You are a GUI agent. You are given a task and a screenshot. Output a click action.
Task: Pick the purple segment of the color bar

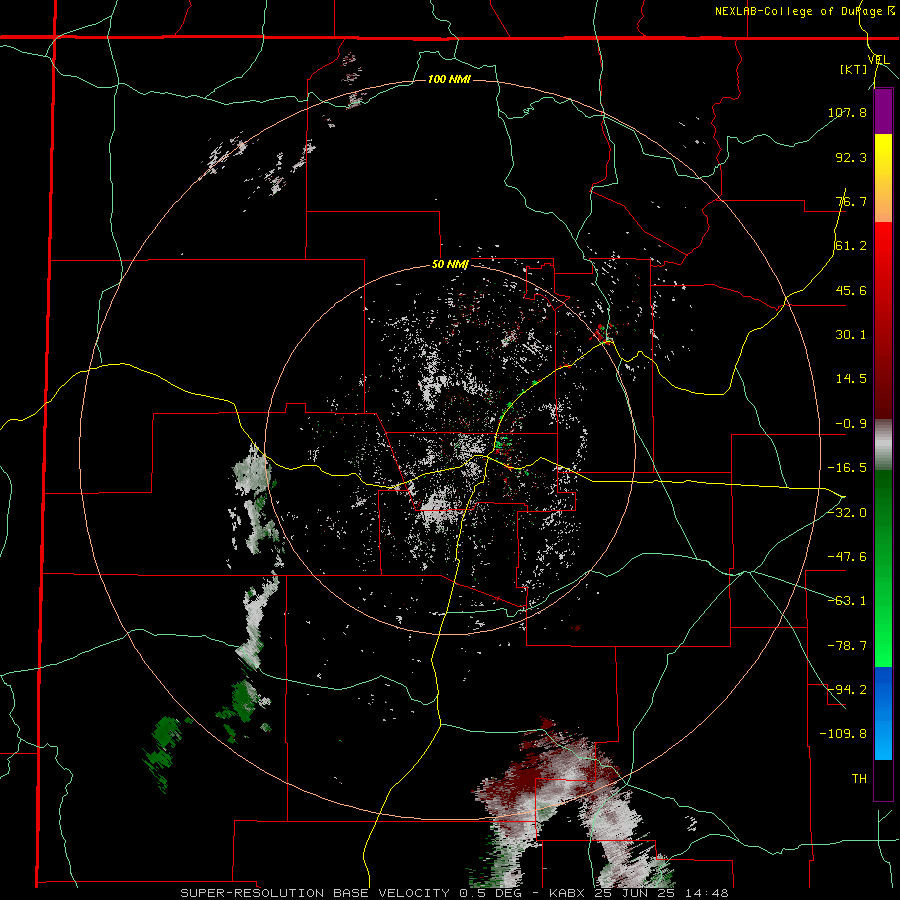[883, 112]
